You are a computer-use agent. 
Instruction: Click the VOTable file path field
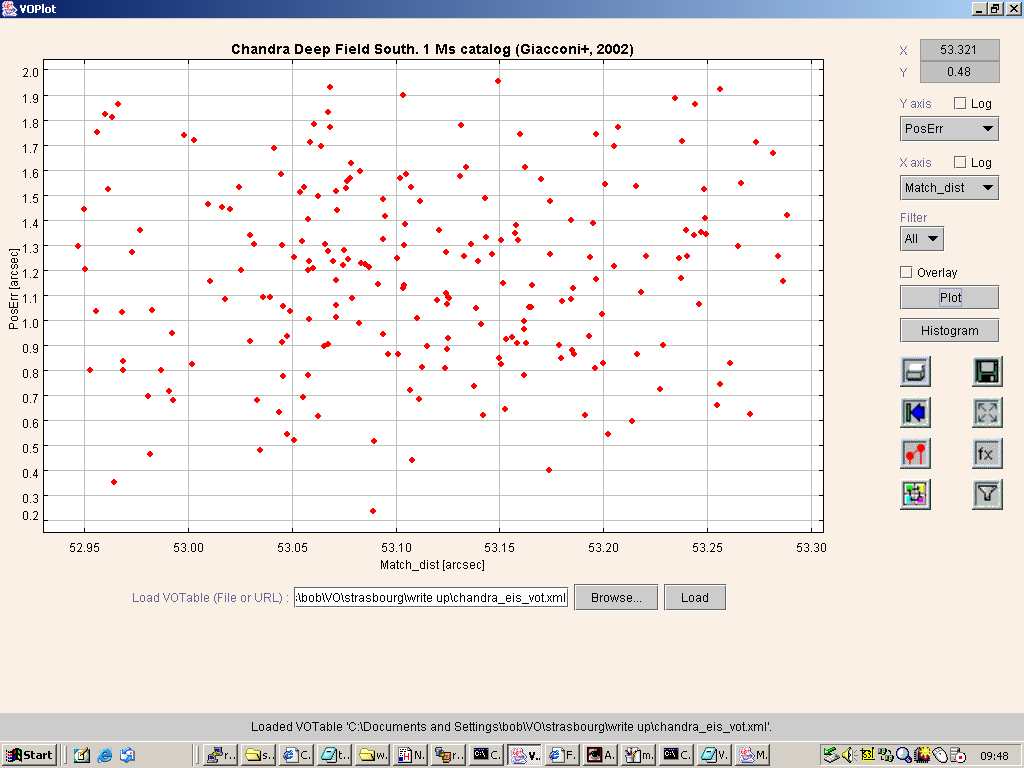click(x=431, y=598)
